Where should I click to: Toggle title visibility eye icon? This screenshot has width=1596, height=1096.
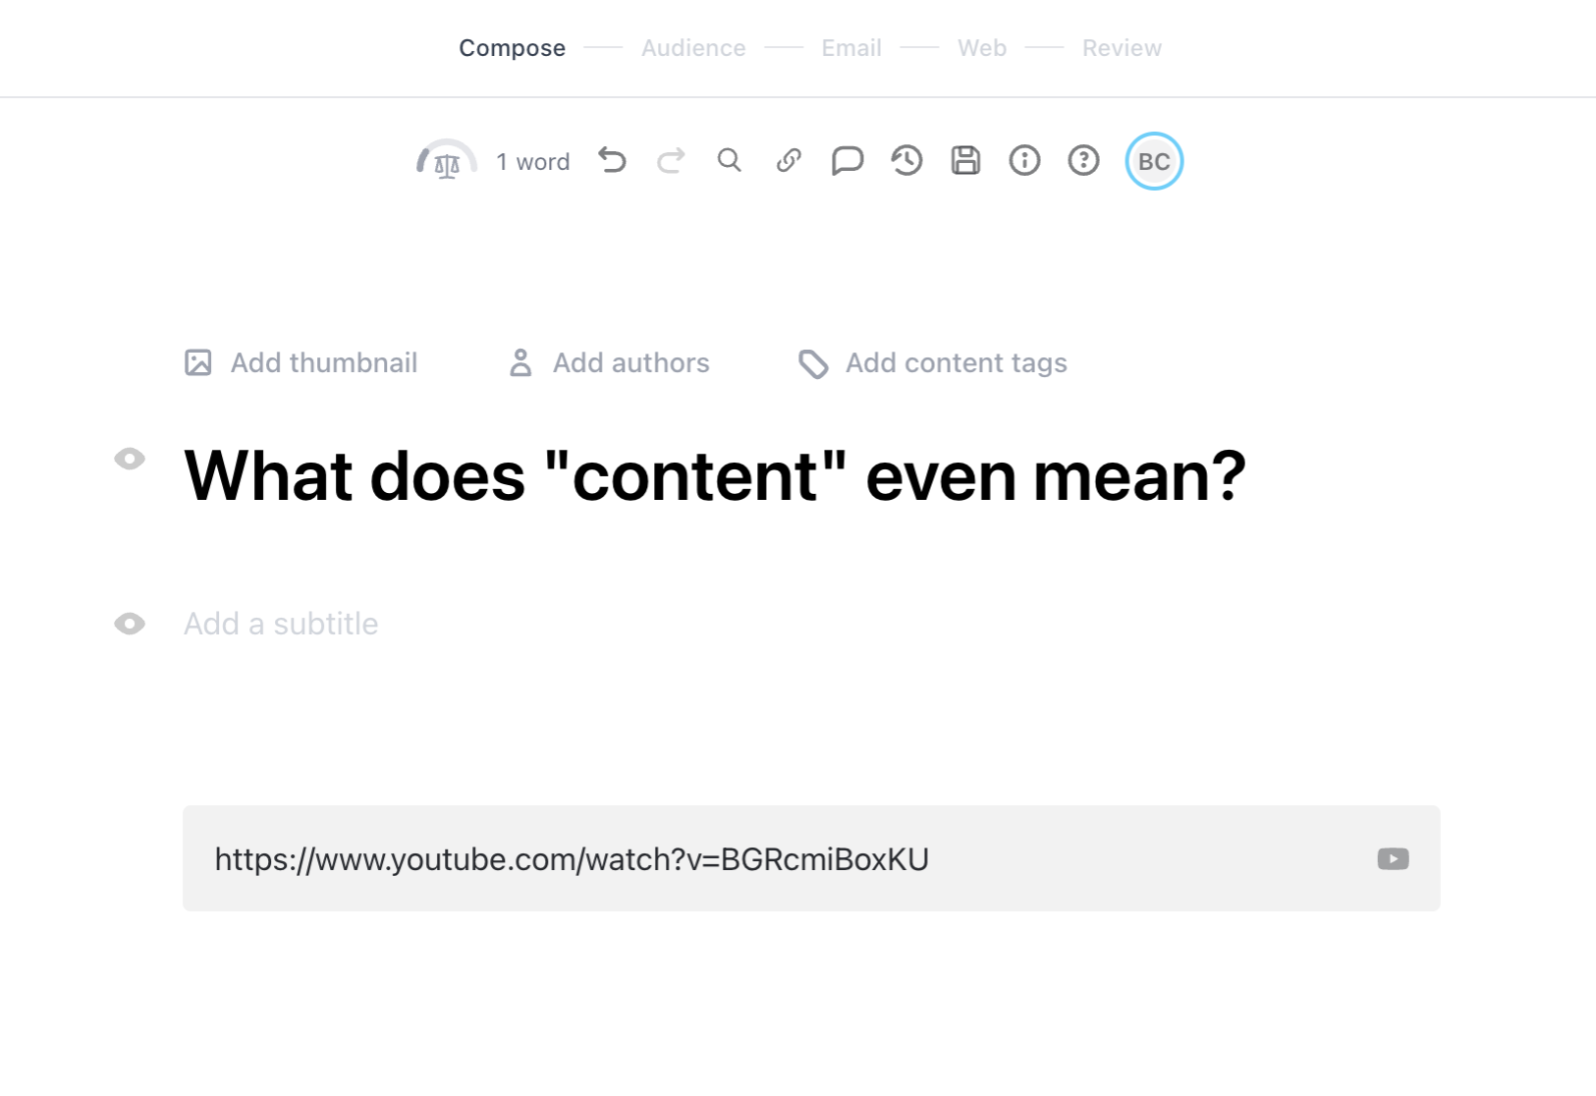click(x=129, y=459)
